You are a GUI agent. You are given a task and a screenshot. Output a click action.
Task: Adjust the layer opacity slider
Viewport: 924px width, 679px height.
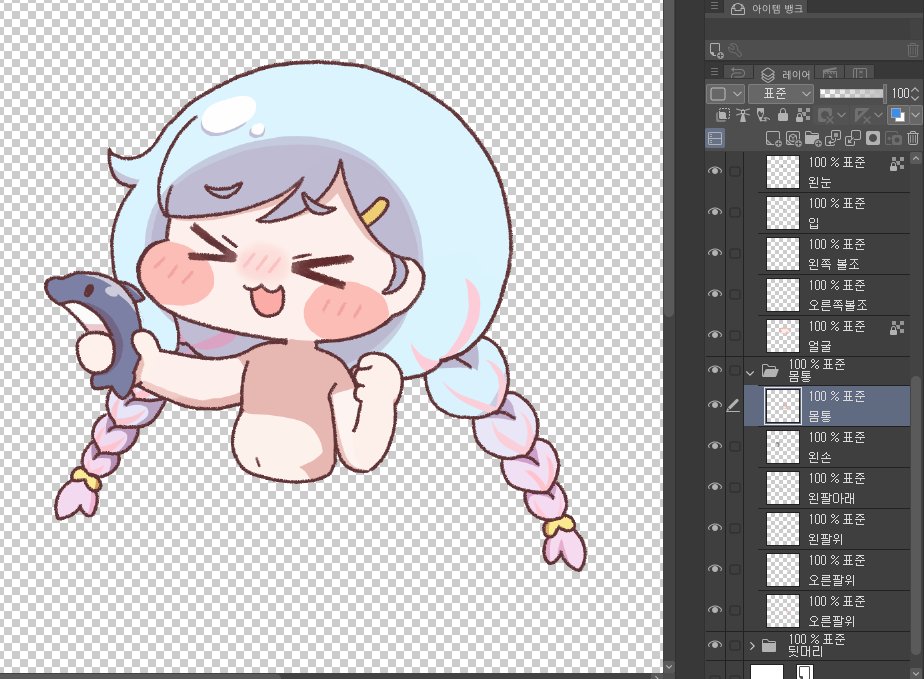852,94
